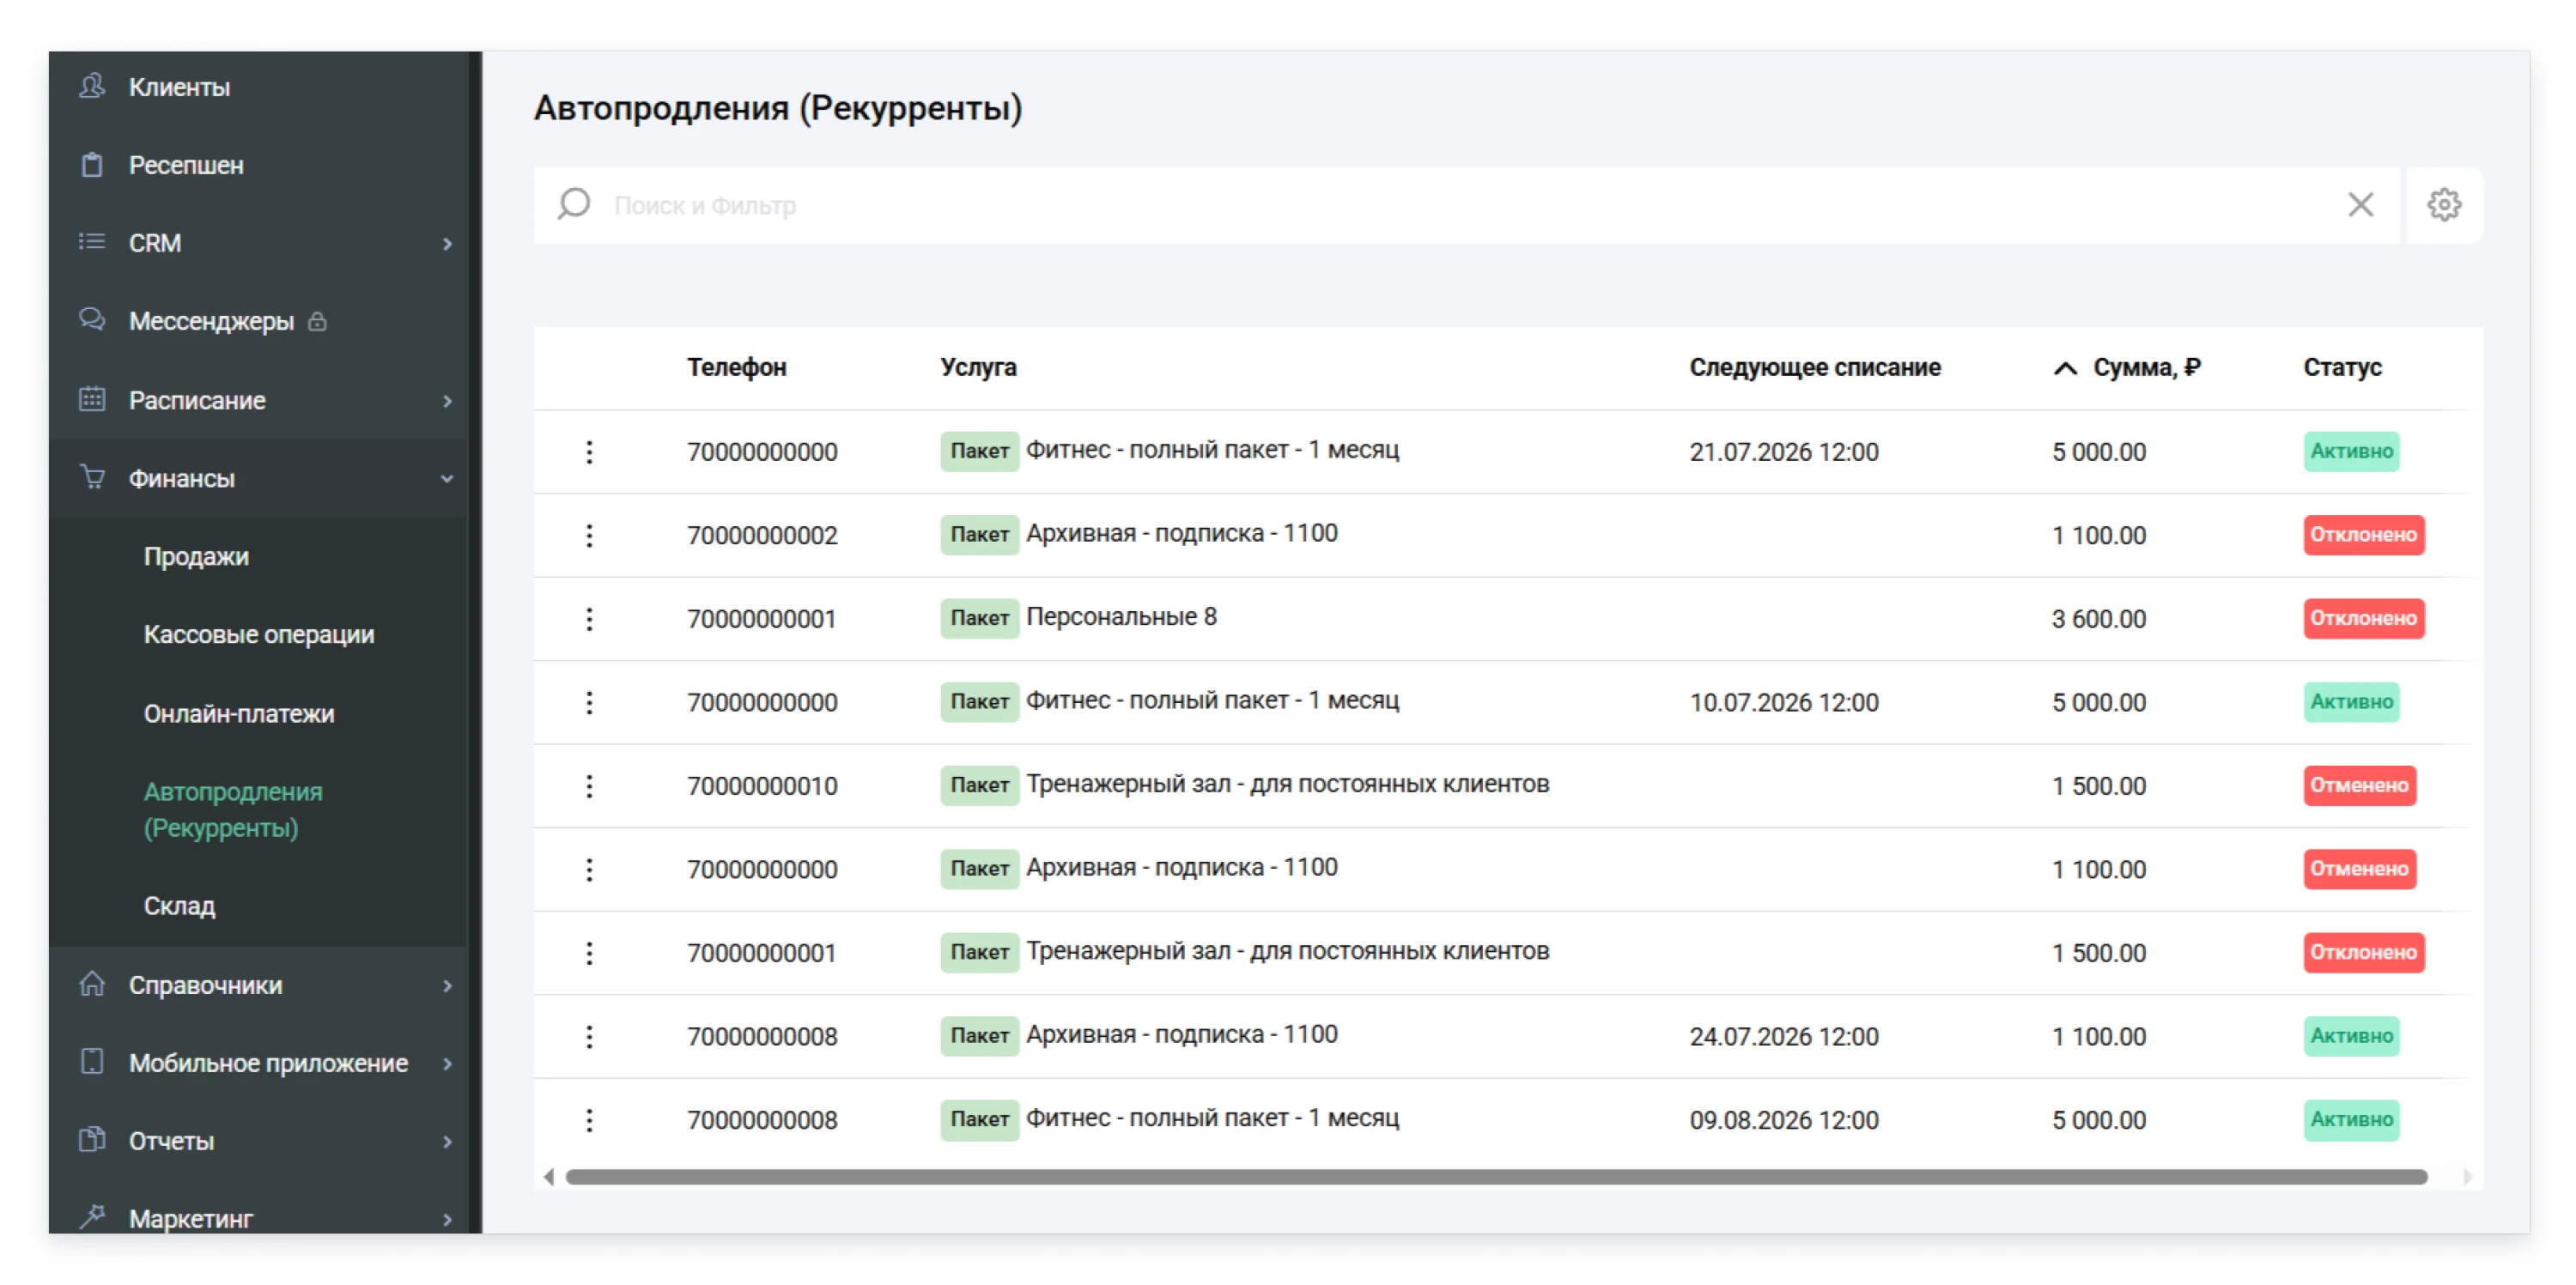
Task: Open table settings gear icon
Action: tap(2443, 205)
